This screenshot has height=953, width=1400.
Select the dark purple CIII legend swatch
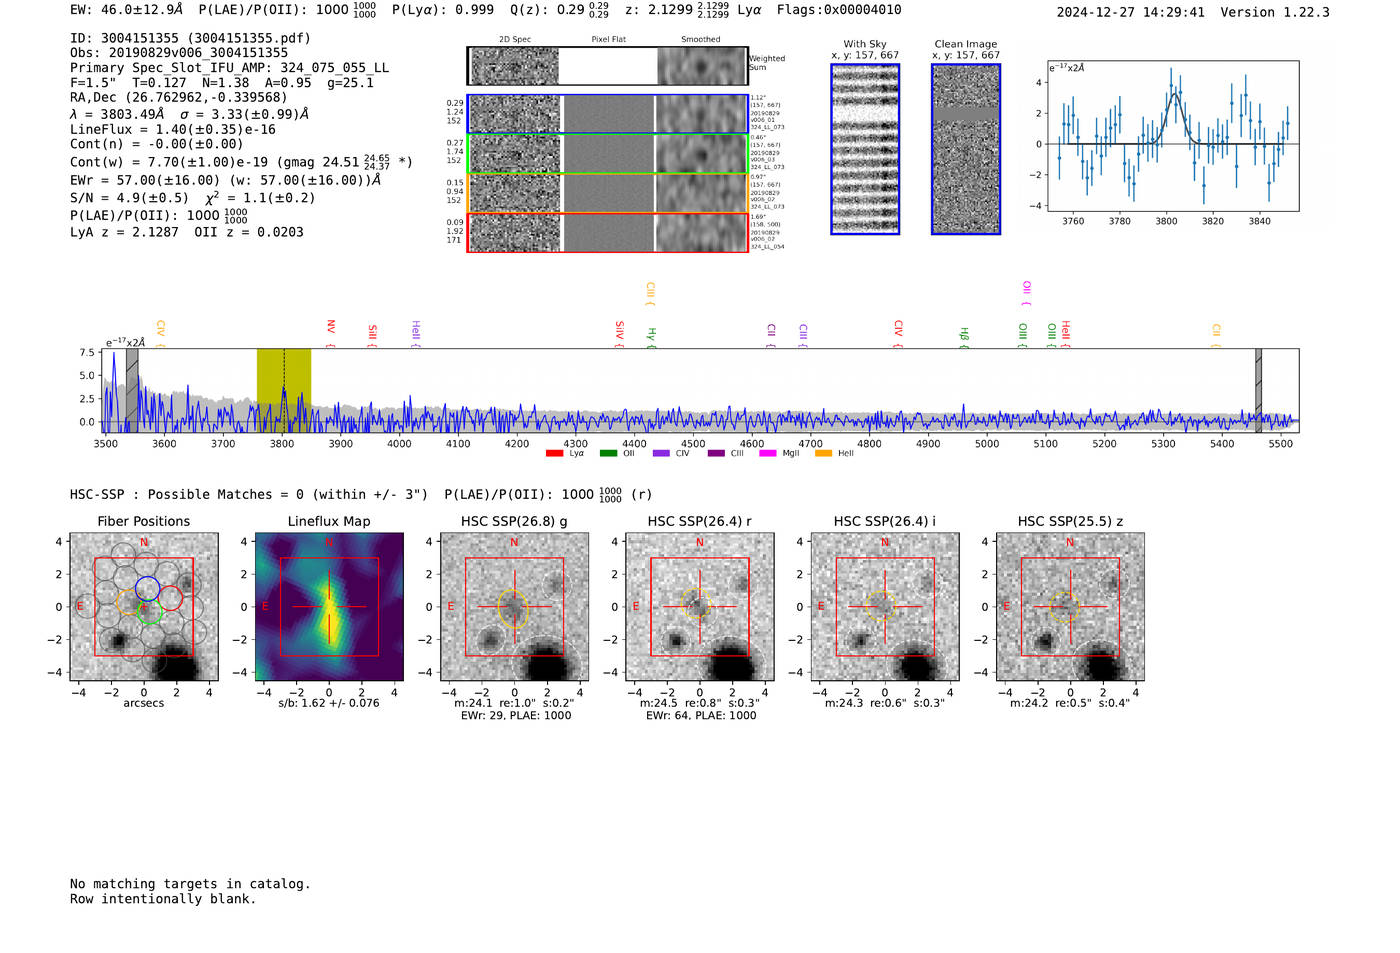tap(716, 454)
